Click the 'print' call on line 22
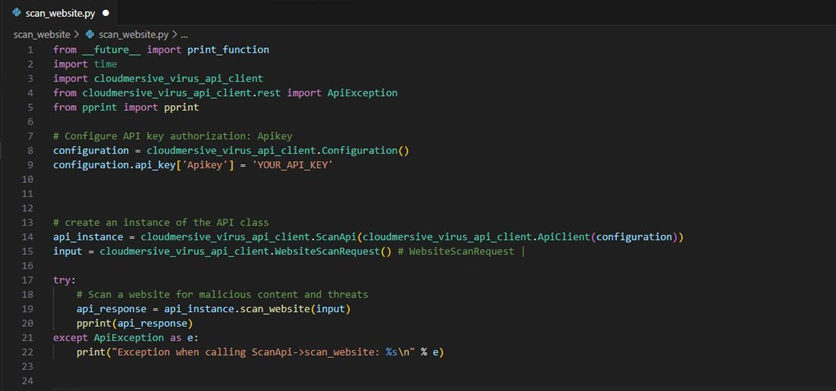The width and height of the screenshot is (836, 391). click(91, 352)
